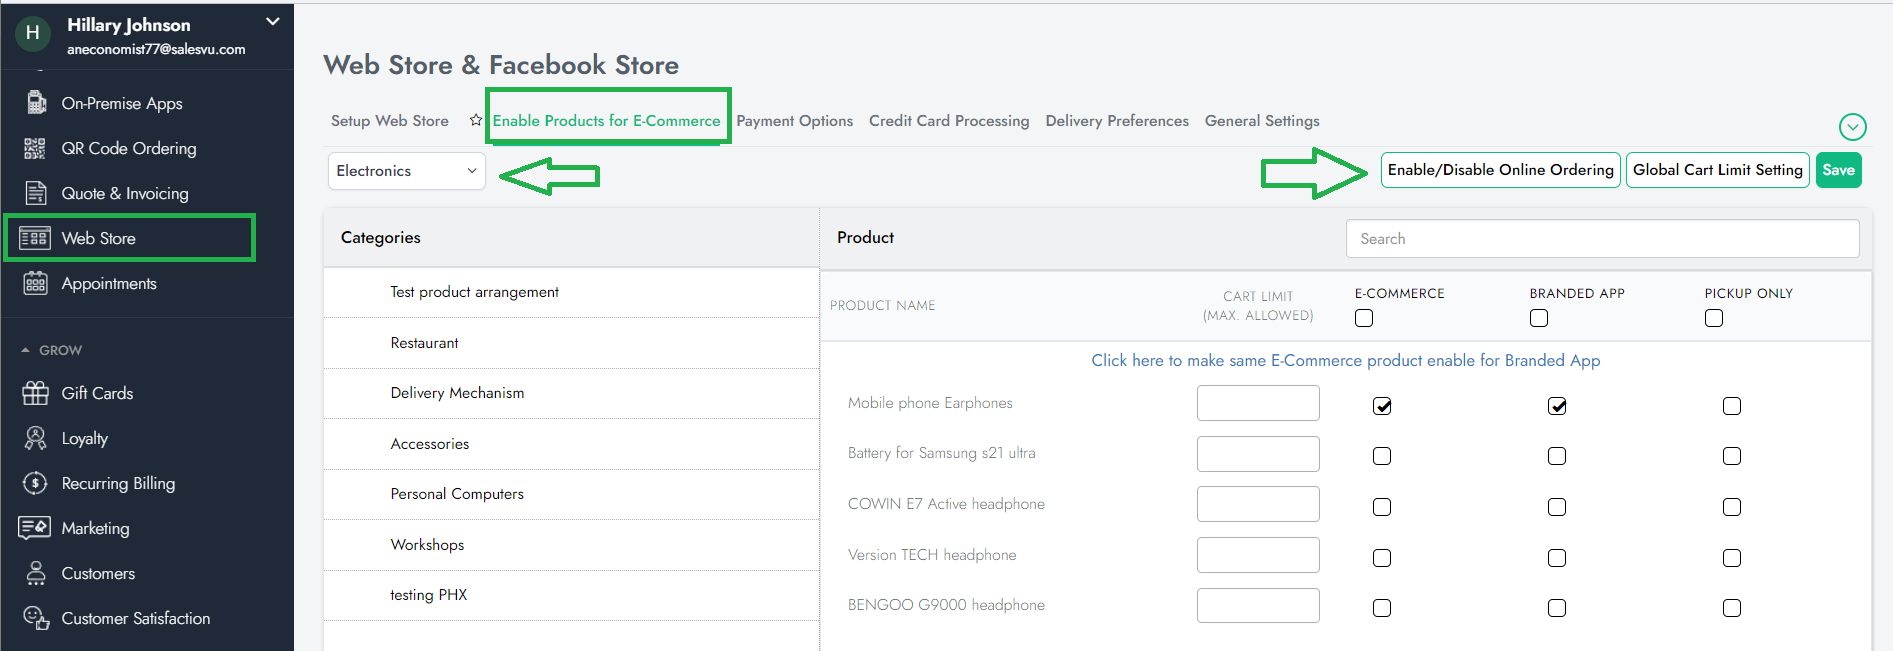Expand the Hillary Johnson account menu
The image size is (1893, 651).
(272, 22)
